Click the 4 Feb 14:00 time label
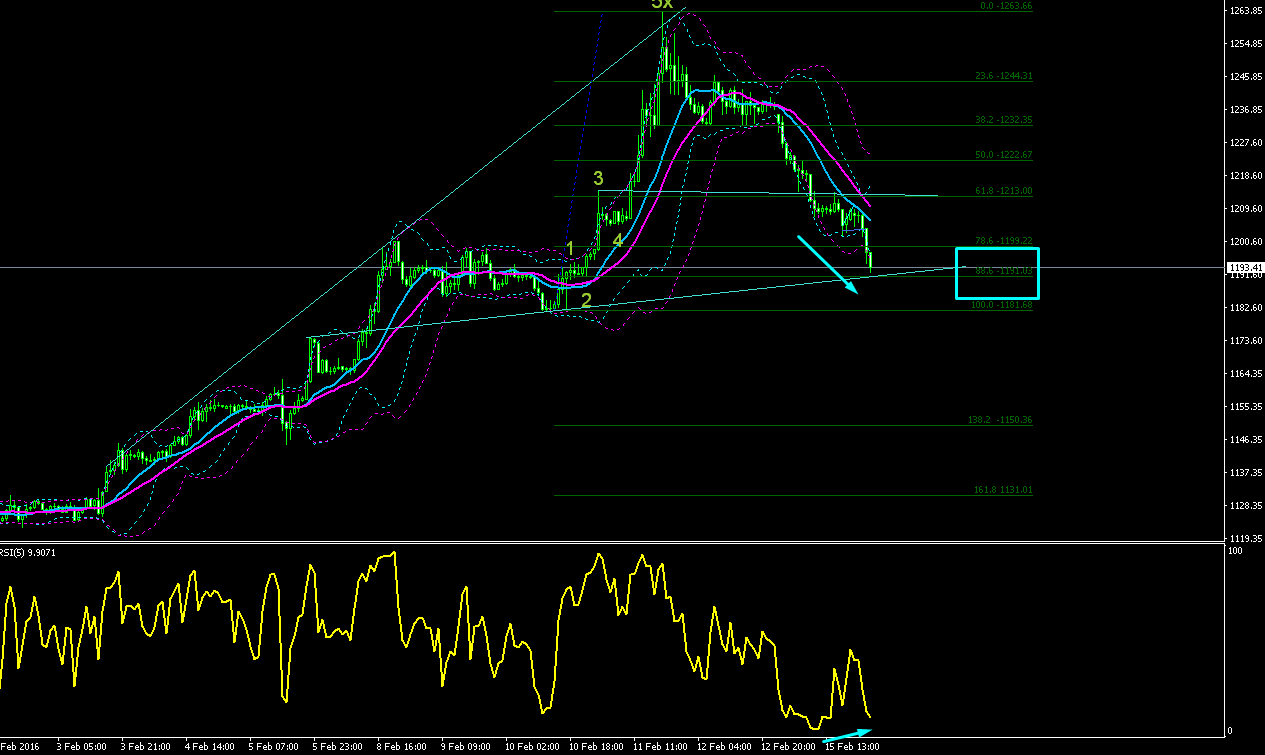 pyautogui.click(x=210, y=746)
